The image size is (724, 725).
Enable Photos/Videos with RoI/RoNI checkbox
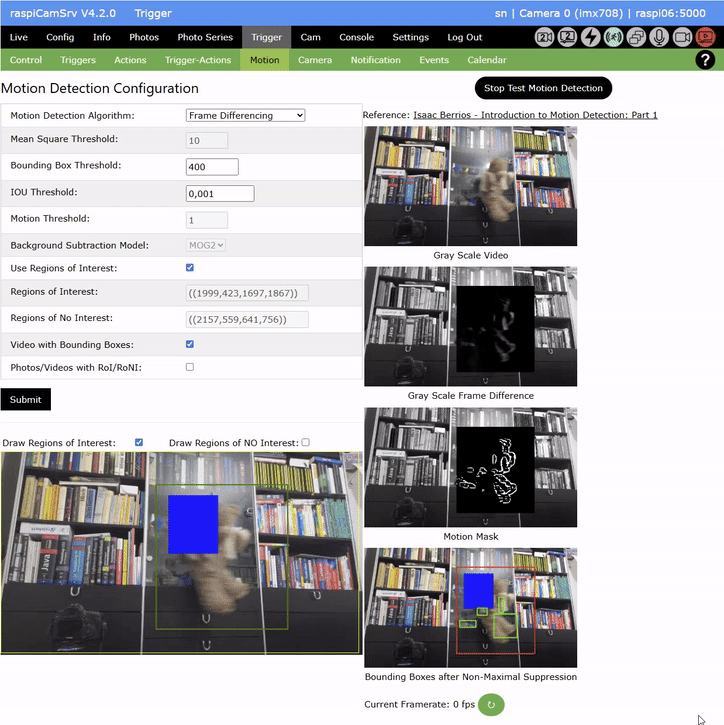[190, 367]
